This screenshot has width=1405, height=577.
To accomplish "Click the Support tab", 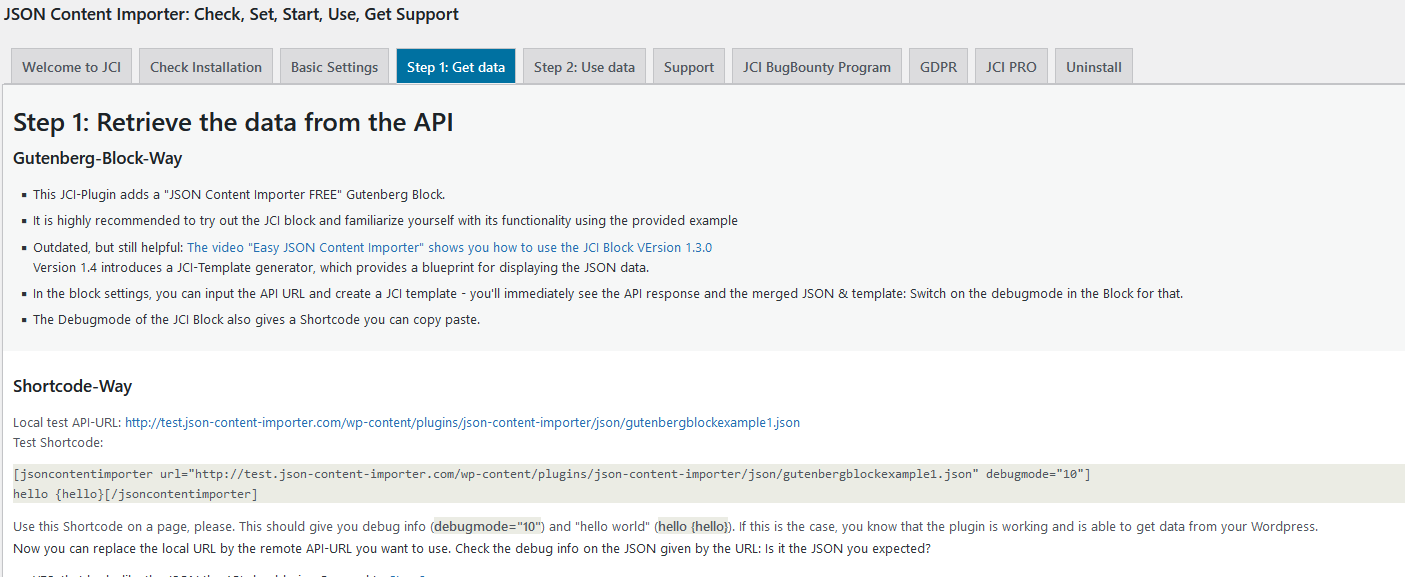I will pos(689,67).
